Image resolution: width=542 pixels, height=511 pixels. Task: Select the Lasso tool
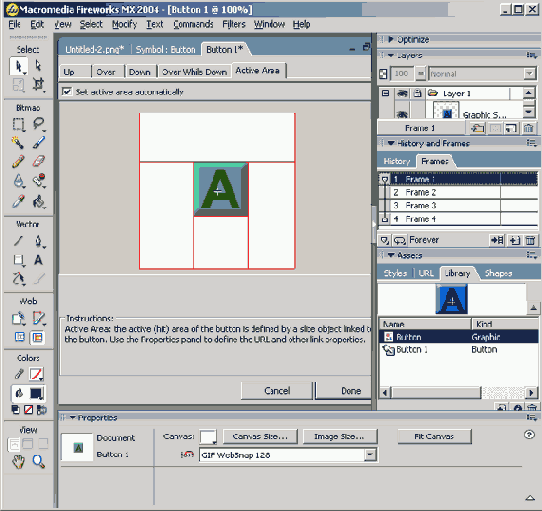(x=39, y=124)
